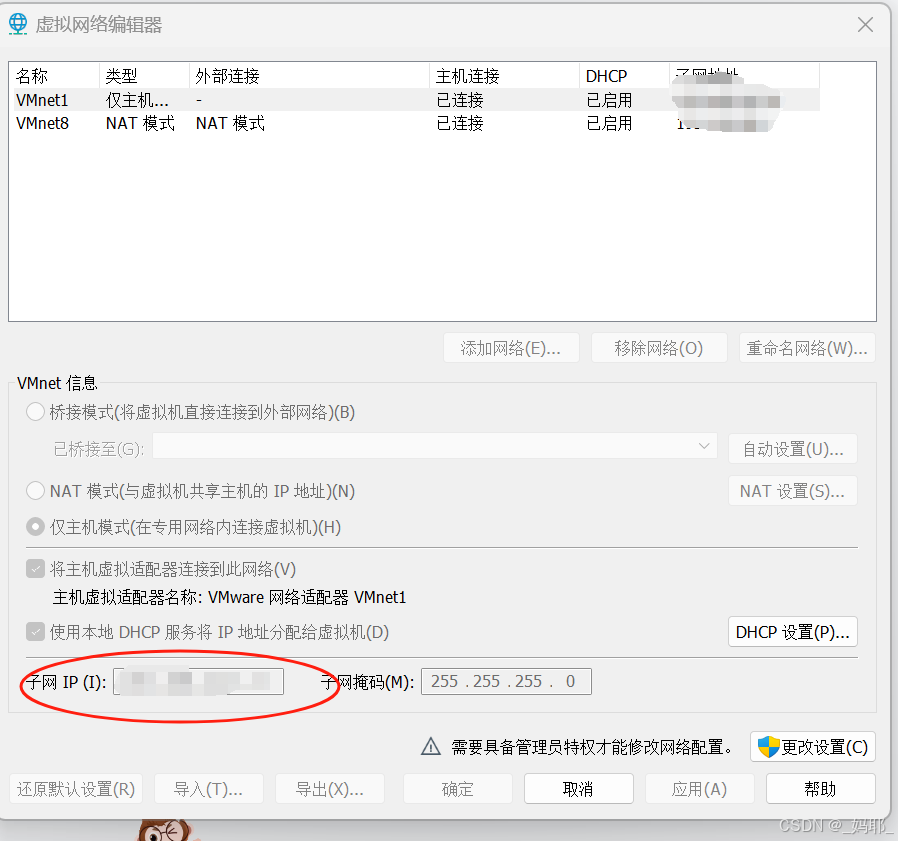Close the Virtual Network Editor window
This screenshot has width=898, height=841.
865,25
